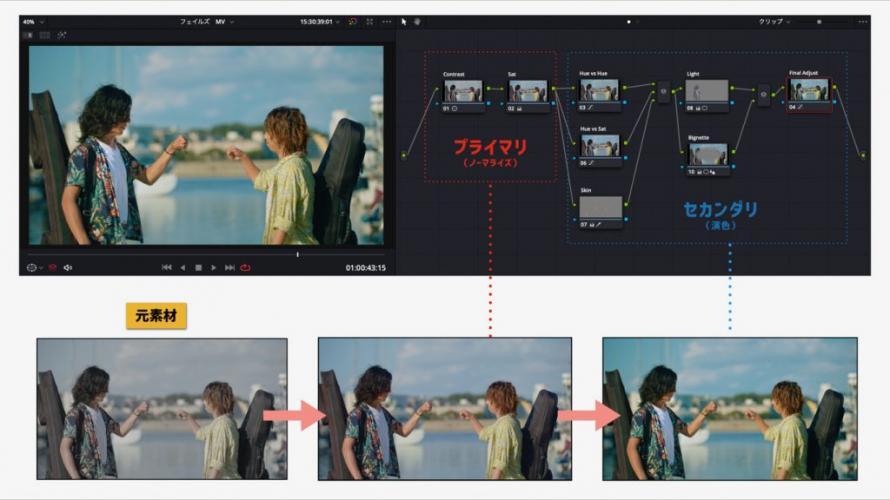Open the node editor three-dot options menu
Image resolution: width=890 pixels, height=500 pixels.
coord(863,22)
